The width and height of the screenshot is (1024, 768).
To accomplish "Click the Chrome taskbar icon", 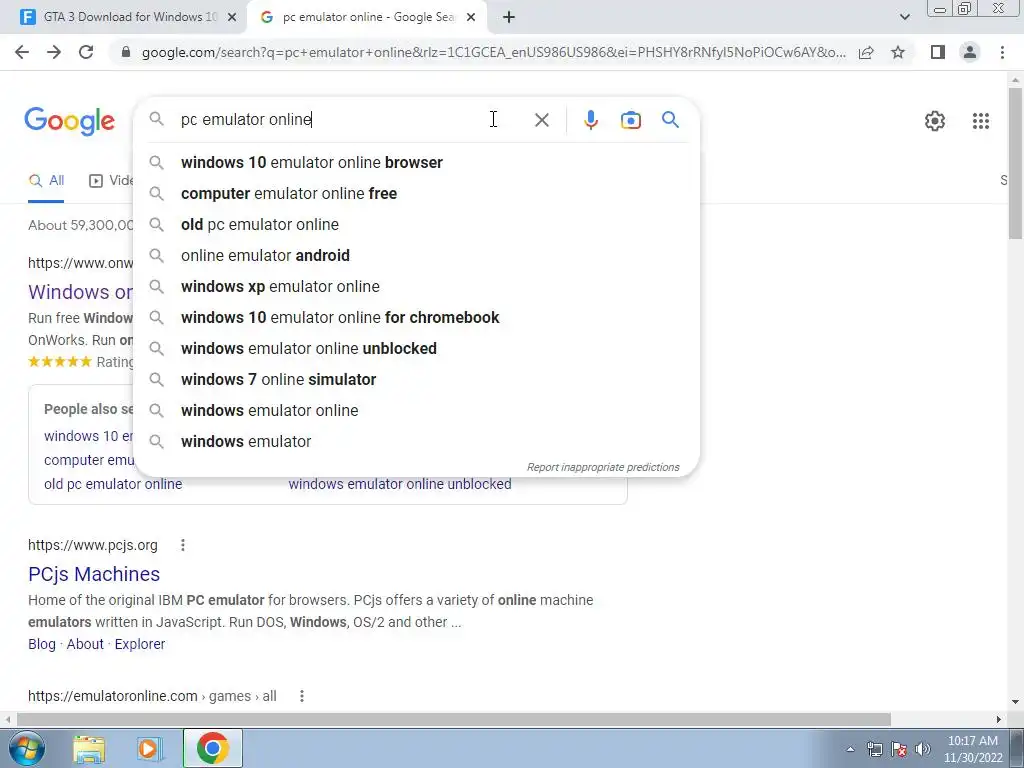I will 212,748.
